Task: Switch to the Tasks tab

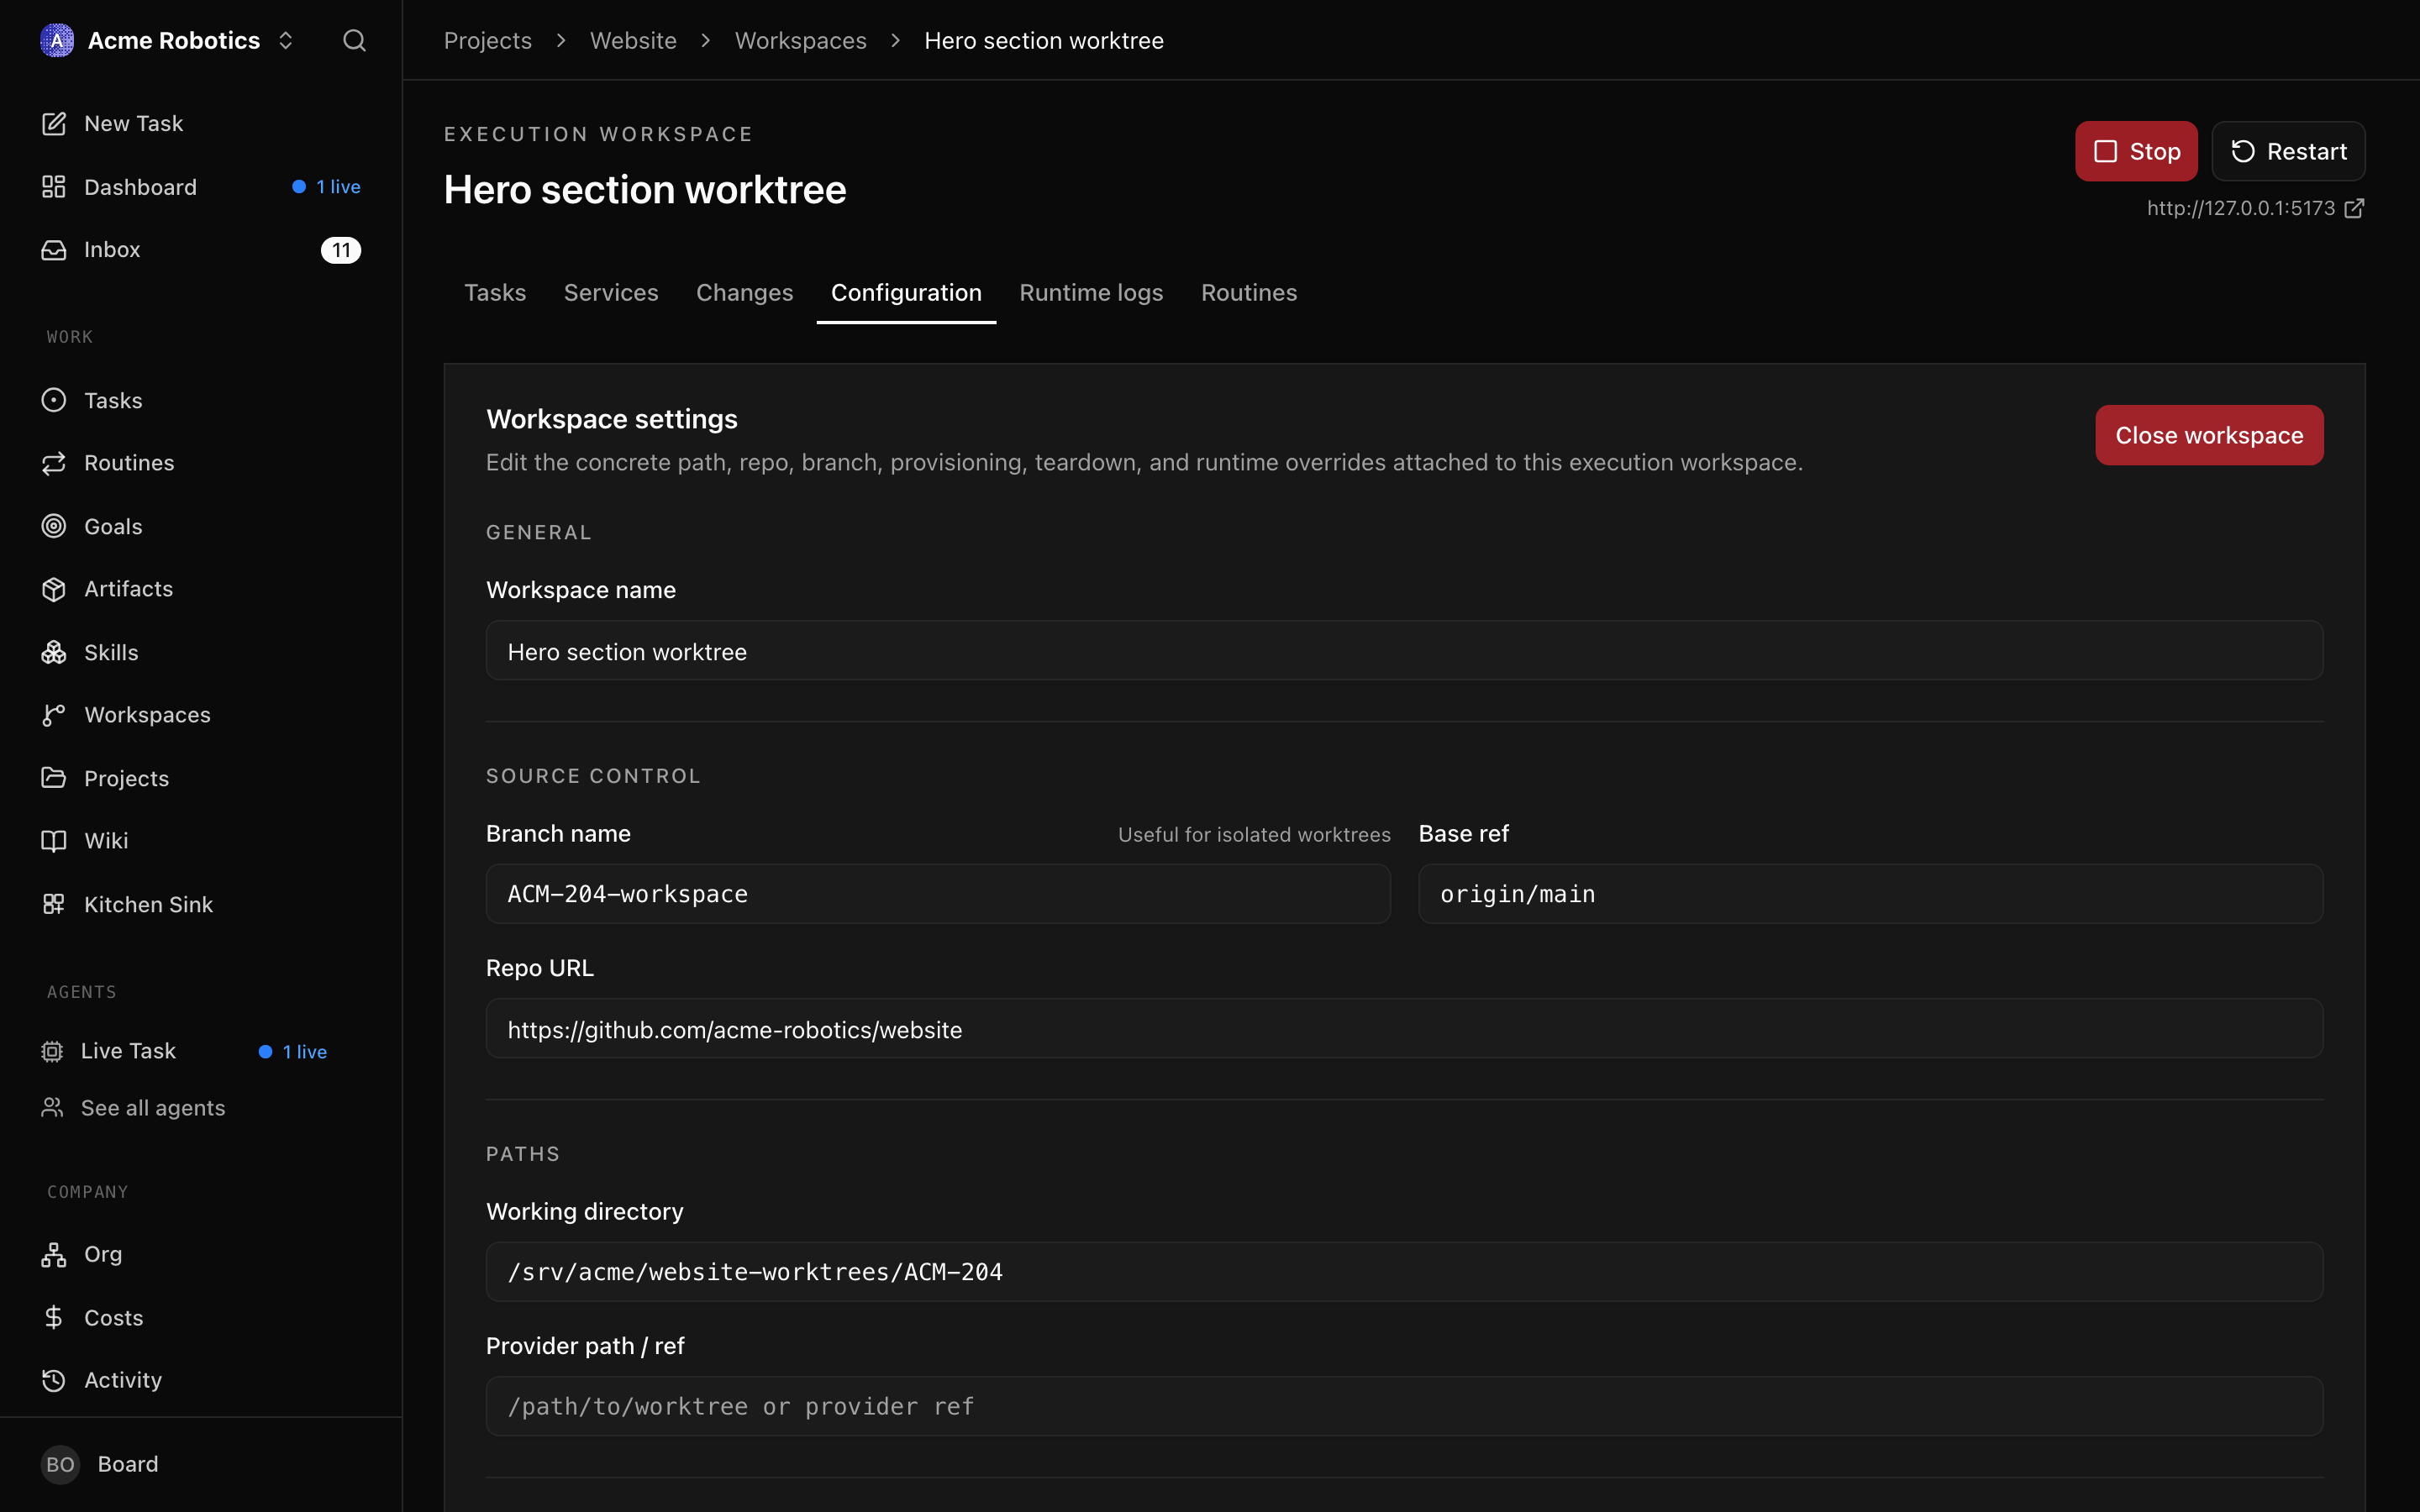Action: [495, 292]
